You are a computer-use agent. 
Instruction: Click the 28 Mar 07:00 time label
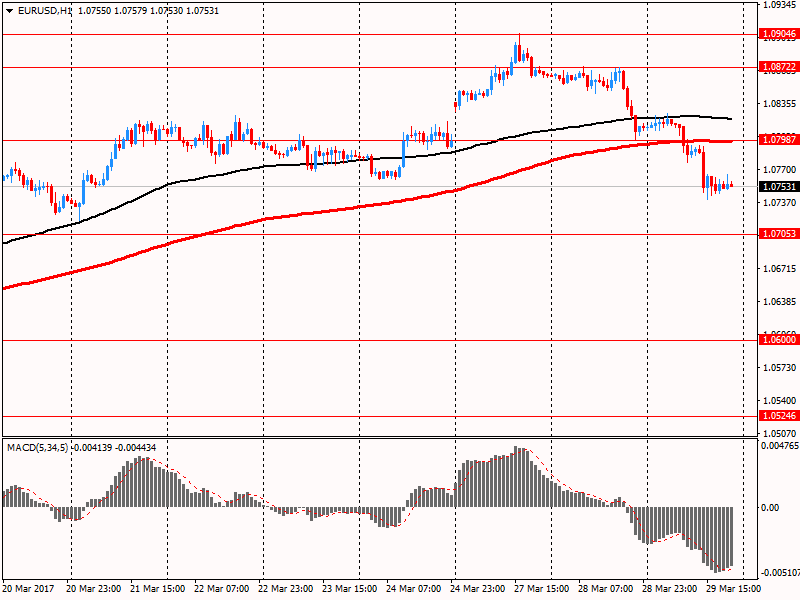click(606, 588)
